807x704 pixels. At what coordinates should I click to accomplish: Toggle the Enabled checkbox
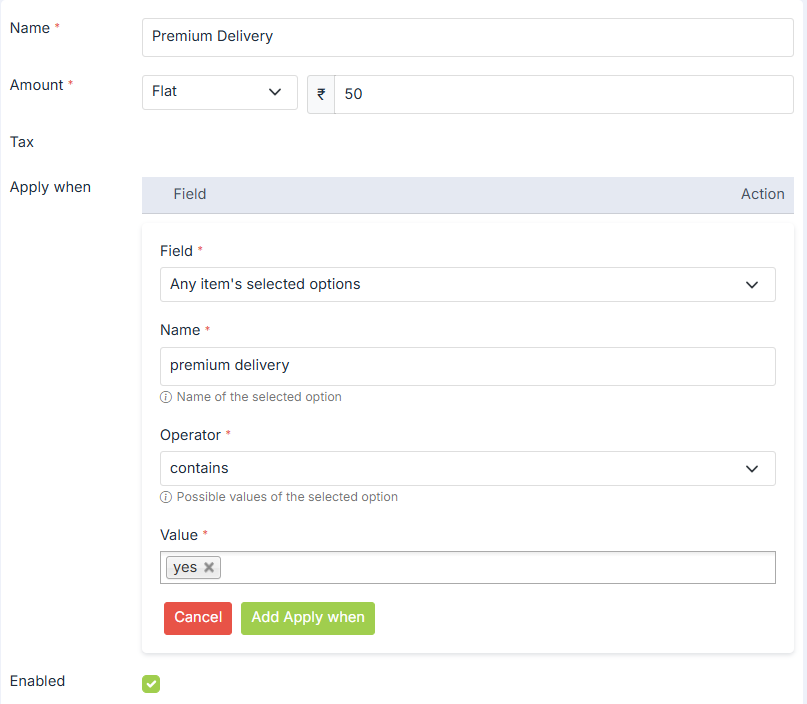tap(151, 684)
